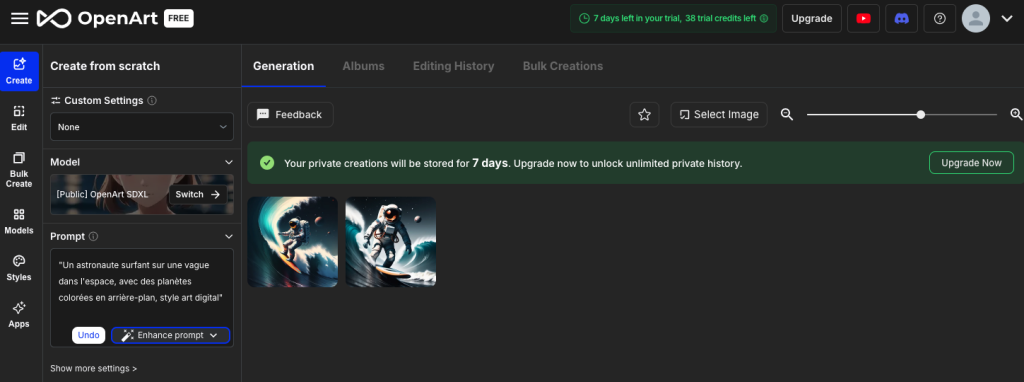Open the YouTube link icon
Screen dimensions: 1024x382
coord(863,18)
